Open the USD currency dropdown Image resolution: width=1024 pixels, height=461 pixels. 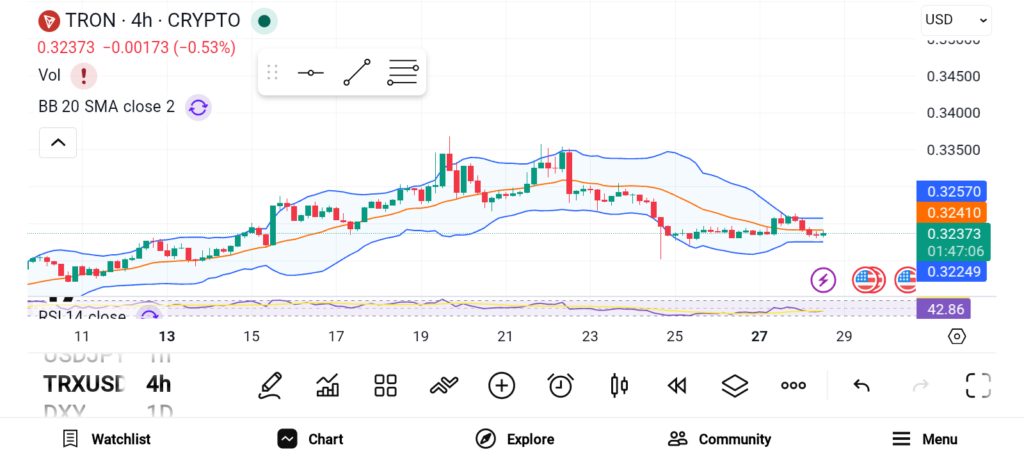coord(956,19)
